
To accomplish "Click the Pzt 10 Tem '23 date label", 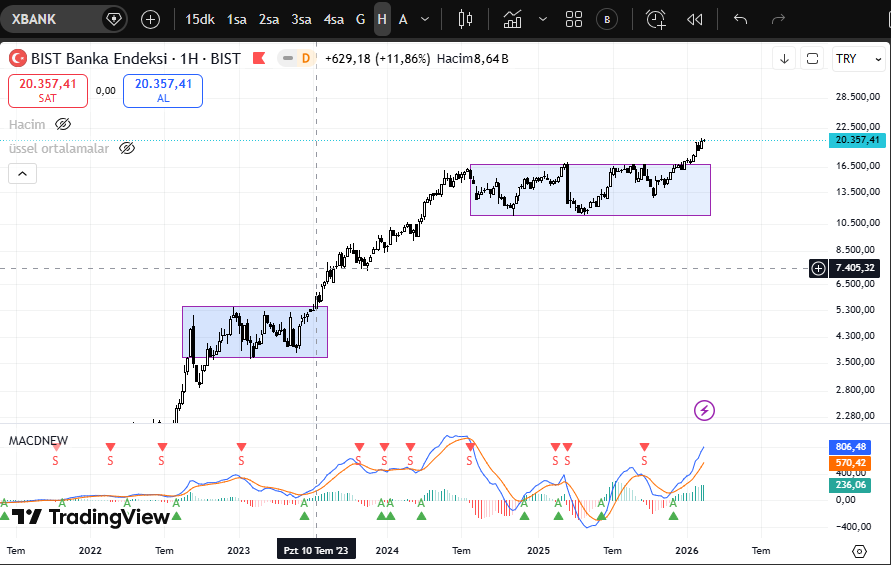I will pyautogui.click(x=316, y=550).
